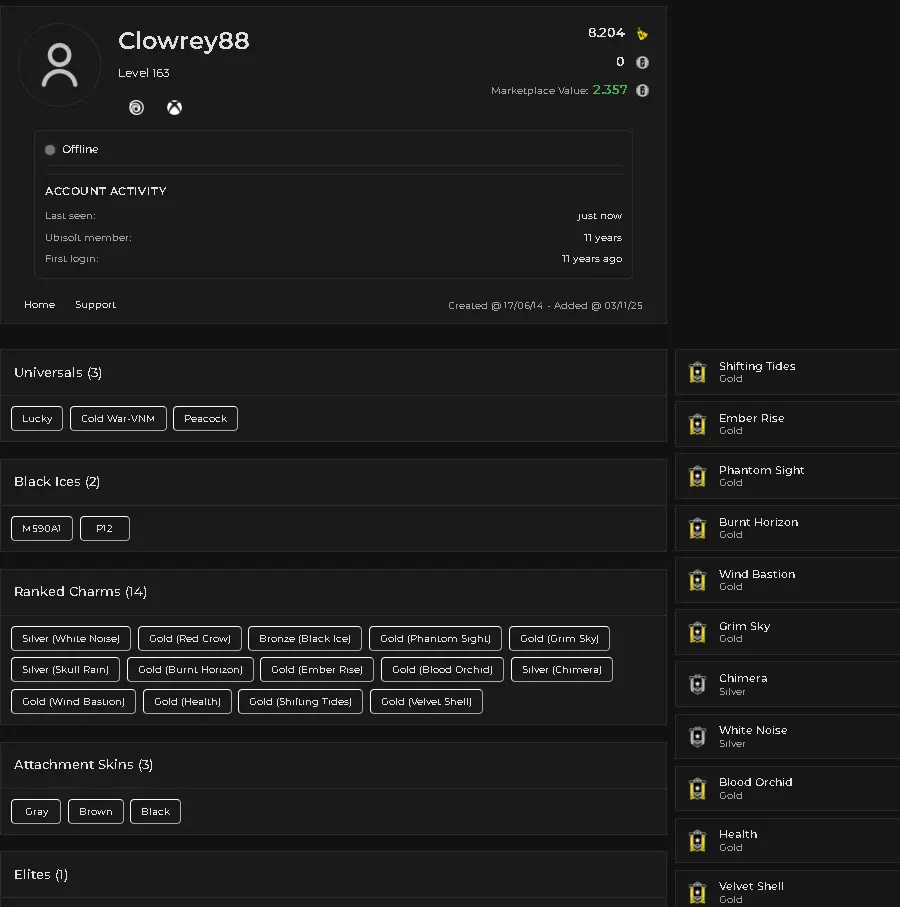
Task: Select the Lucky universal skin tag
Action: tap(37, 419)
